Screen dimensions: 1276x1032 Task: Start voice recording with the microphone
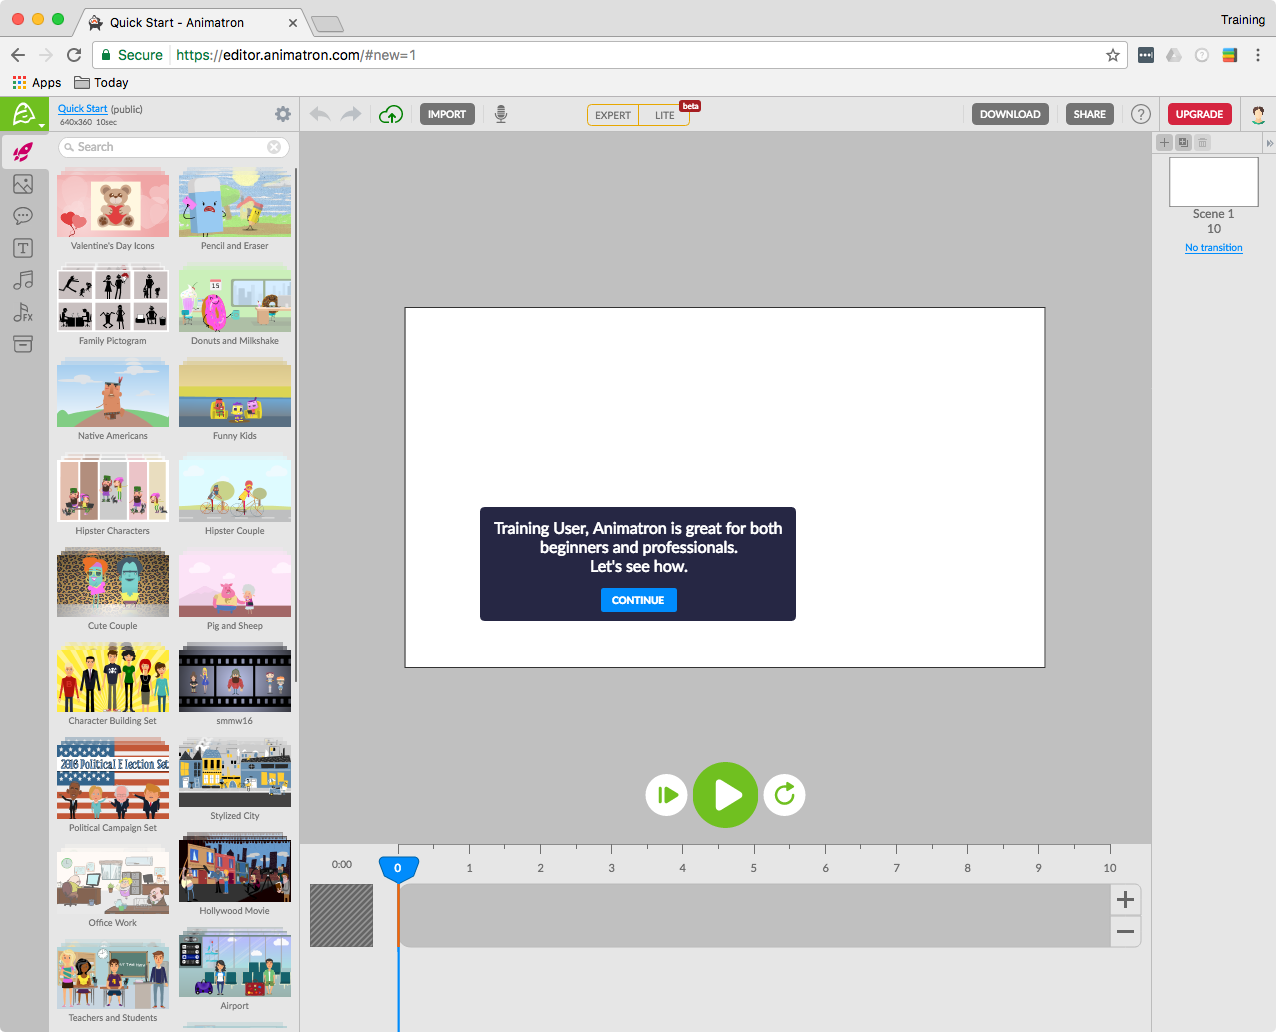click(501, 114)
